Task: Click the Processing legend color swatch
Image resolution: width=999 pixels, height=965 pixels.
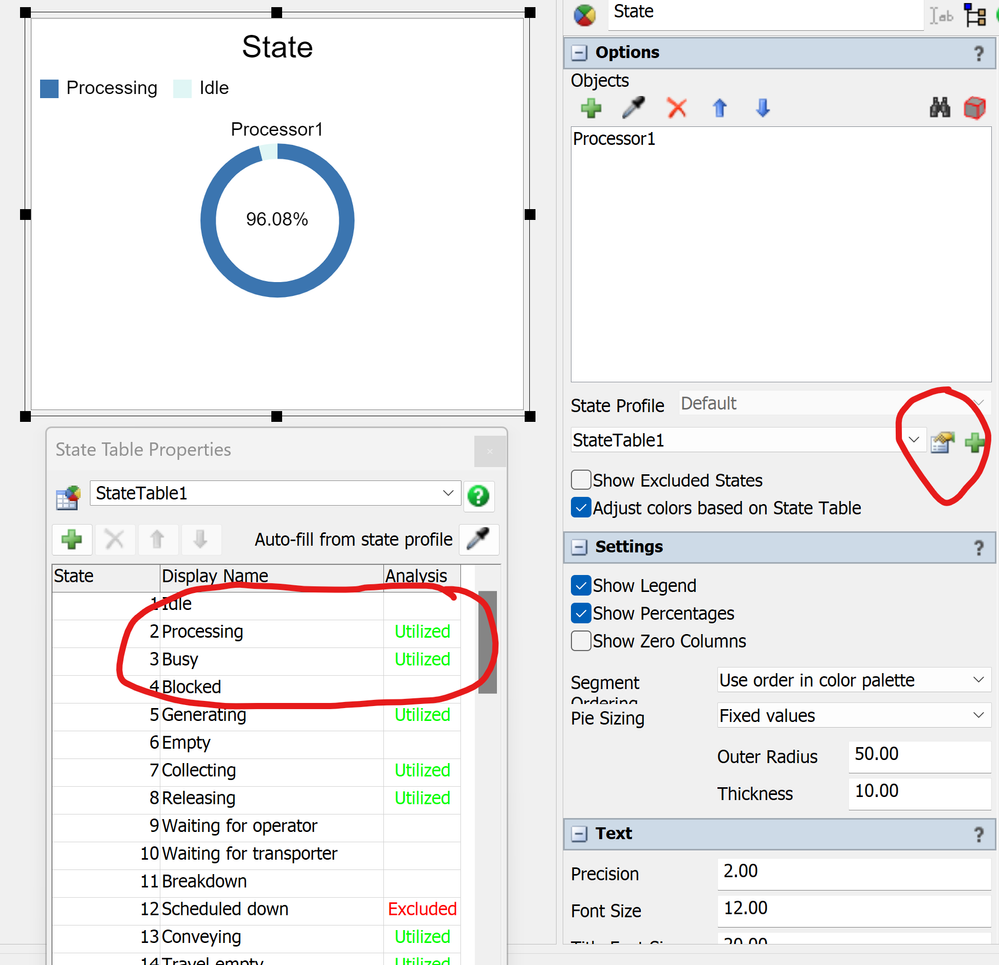Action: pyautogui.click(x=49, y=89)
